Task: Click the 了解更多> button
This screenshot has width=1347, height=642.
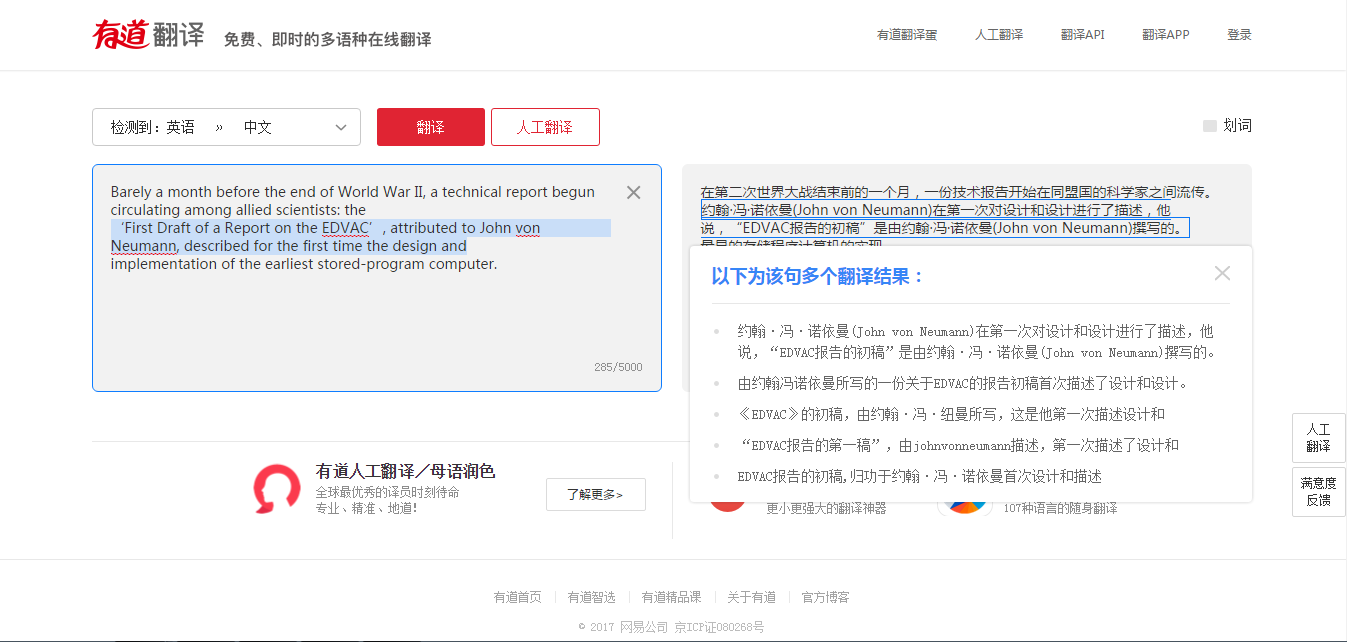Action: 595,494
